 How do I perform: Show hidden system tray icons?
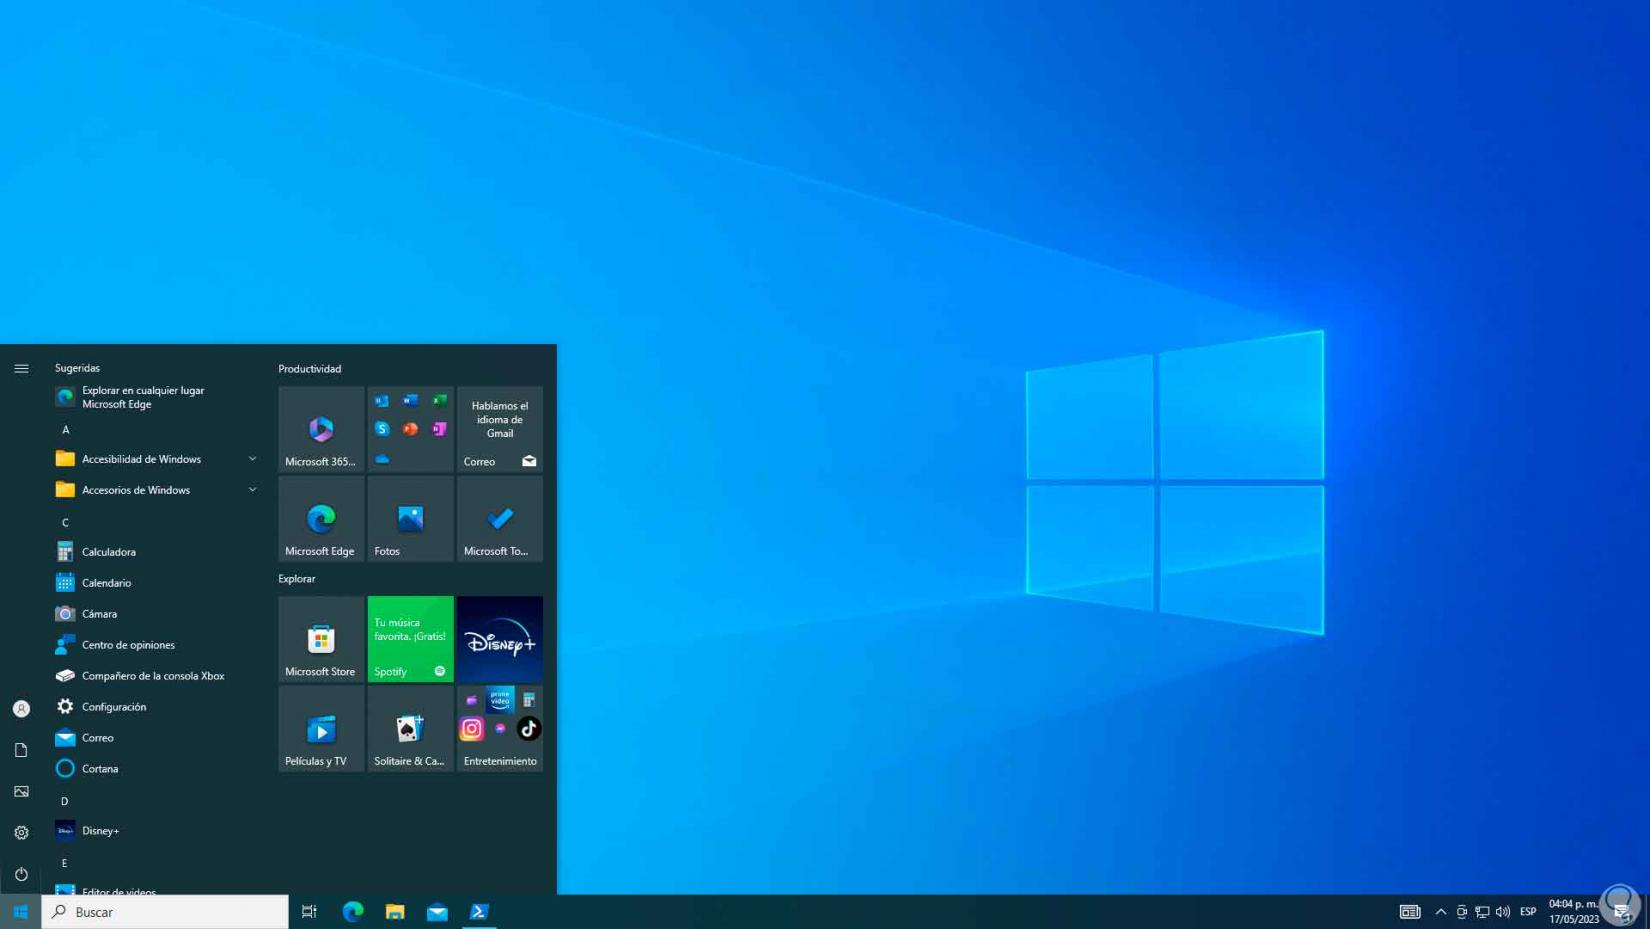(1441, 912)
